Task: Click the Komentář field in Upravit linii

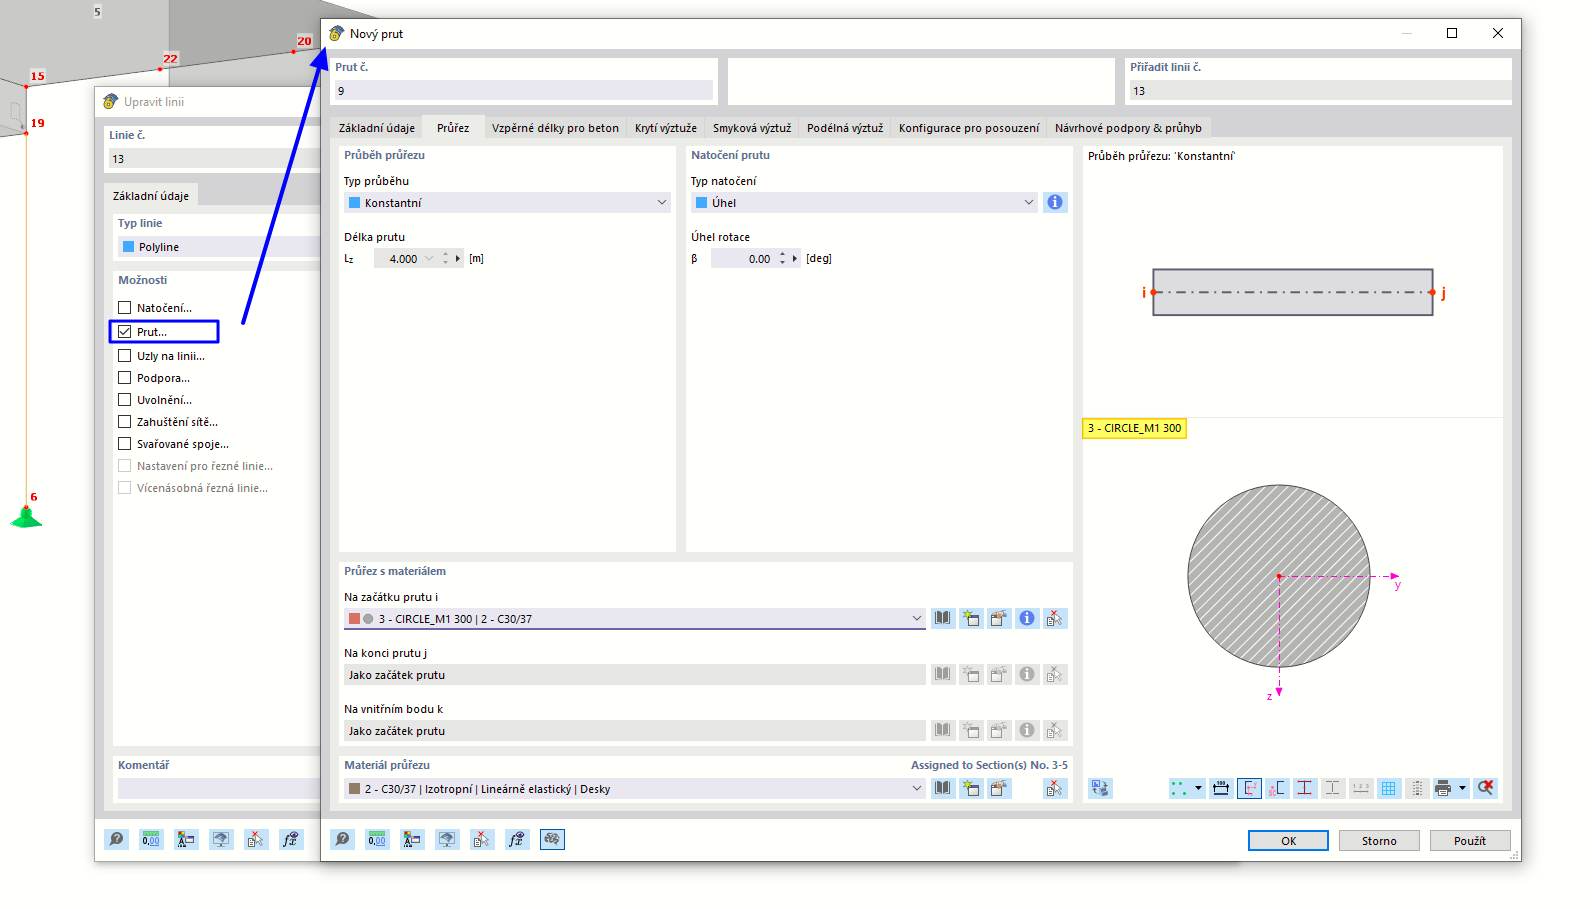Action: point(219,789)
